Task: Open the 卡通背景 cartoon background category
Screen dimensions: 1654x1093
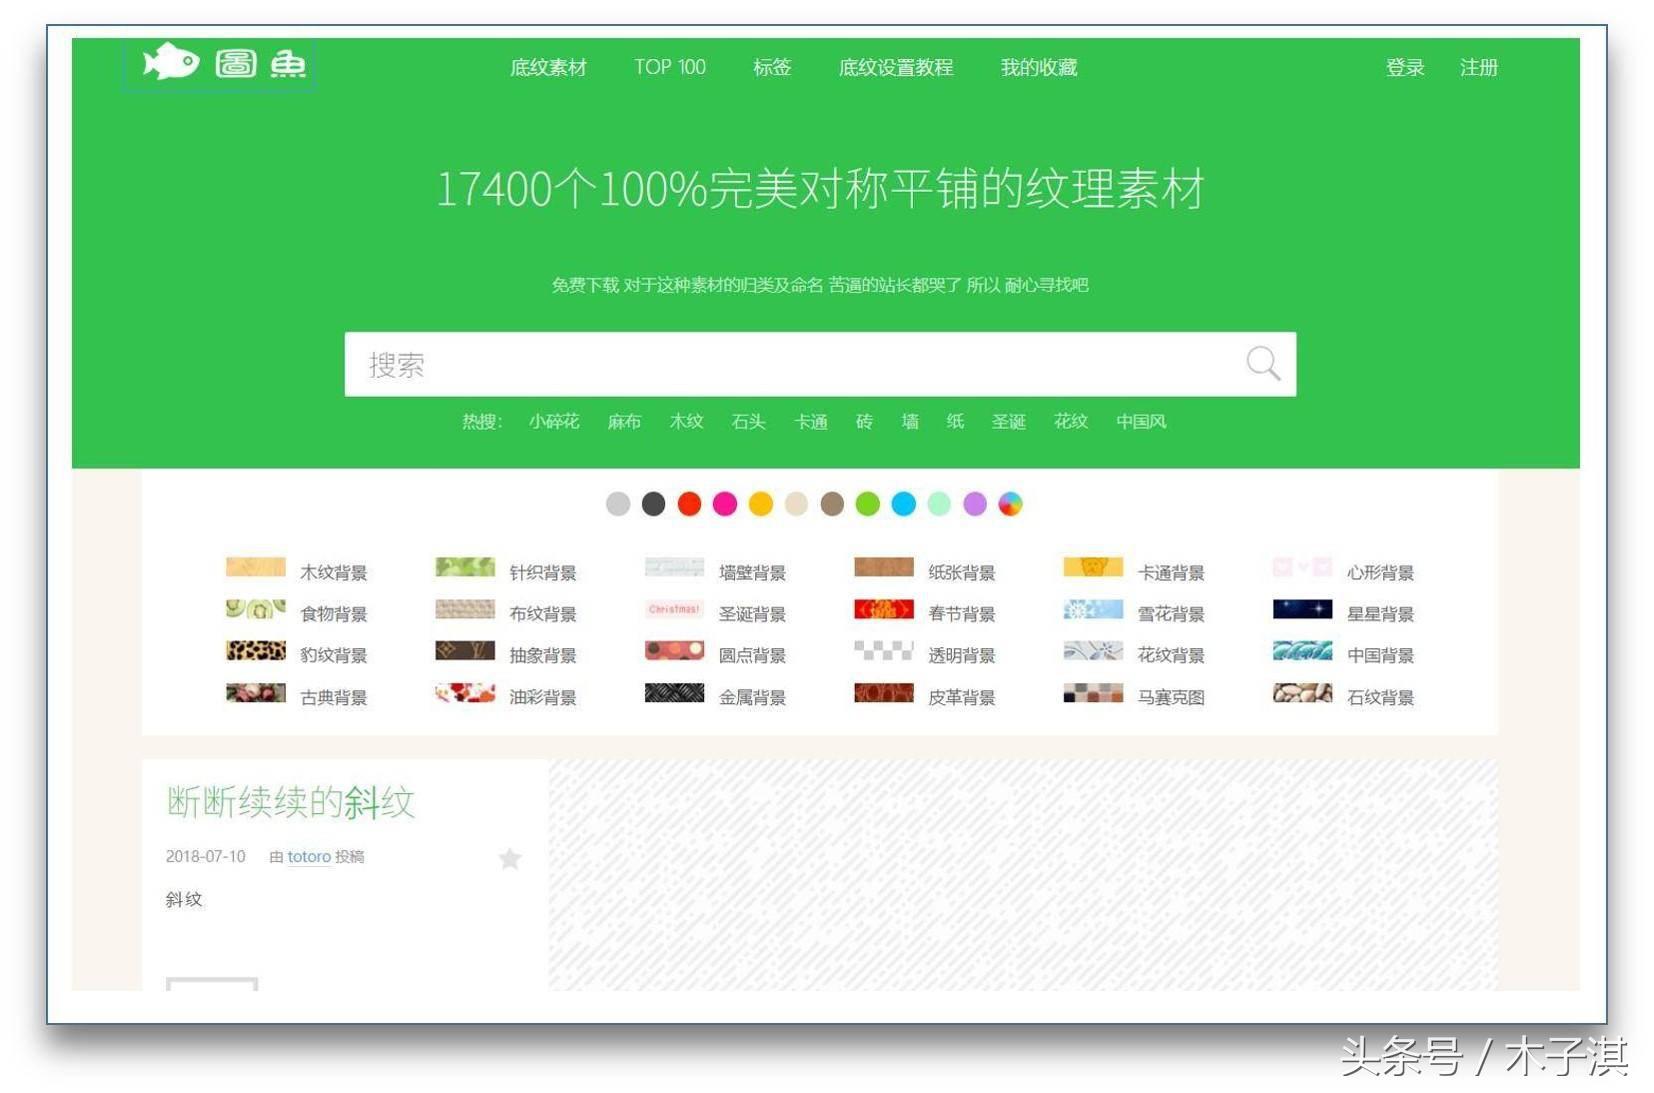Action: [x=1094, y=568]
